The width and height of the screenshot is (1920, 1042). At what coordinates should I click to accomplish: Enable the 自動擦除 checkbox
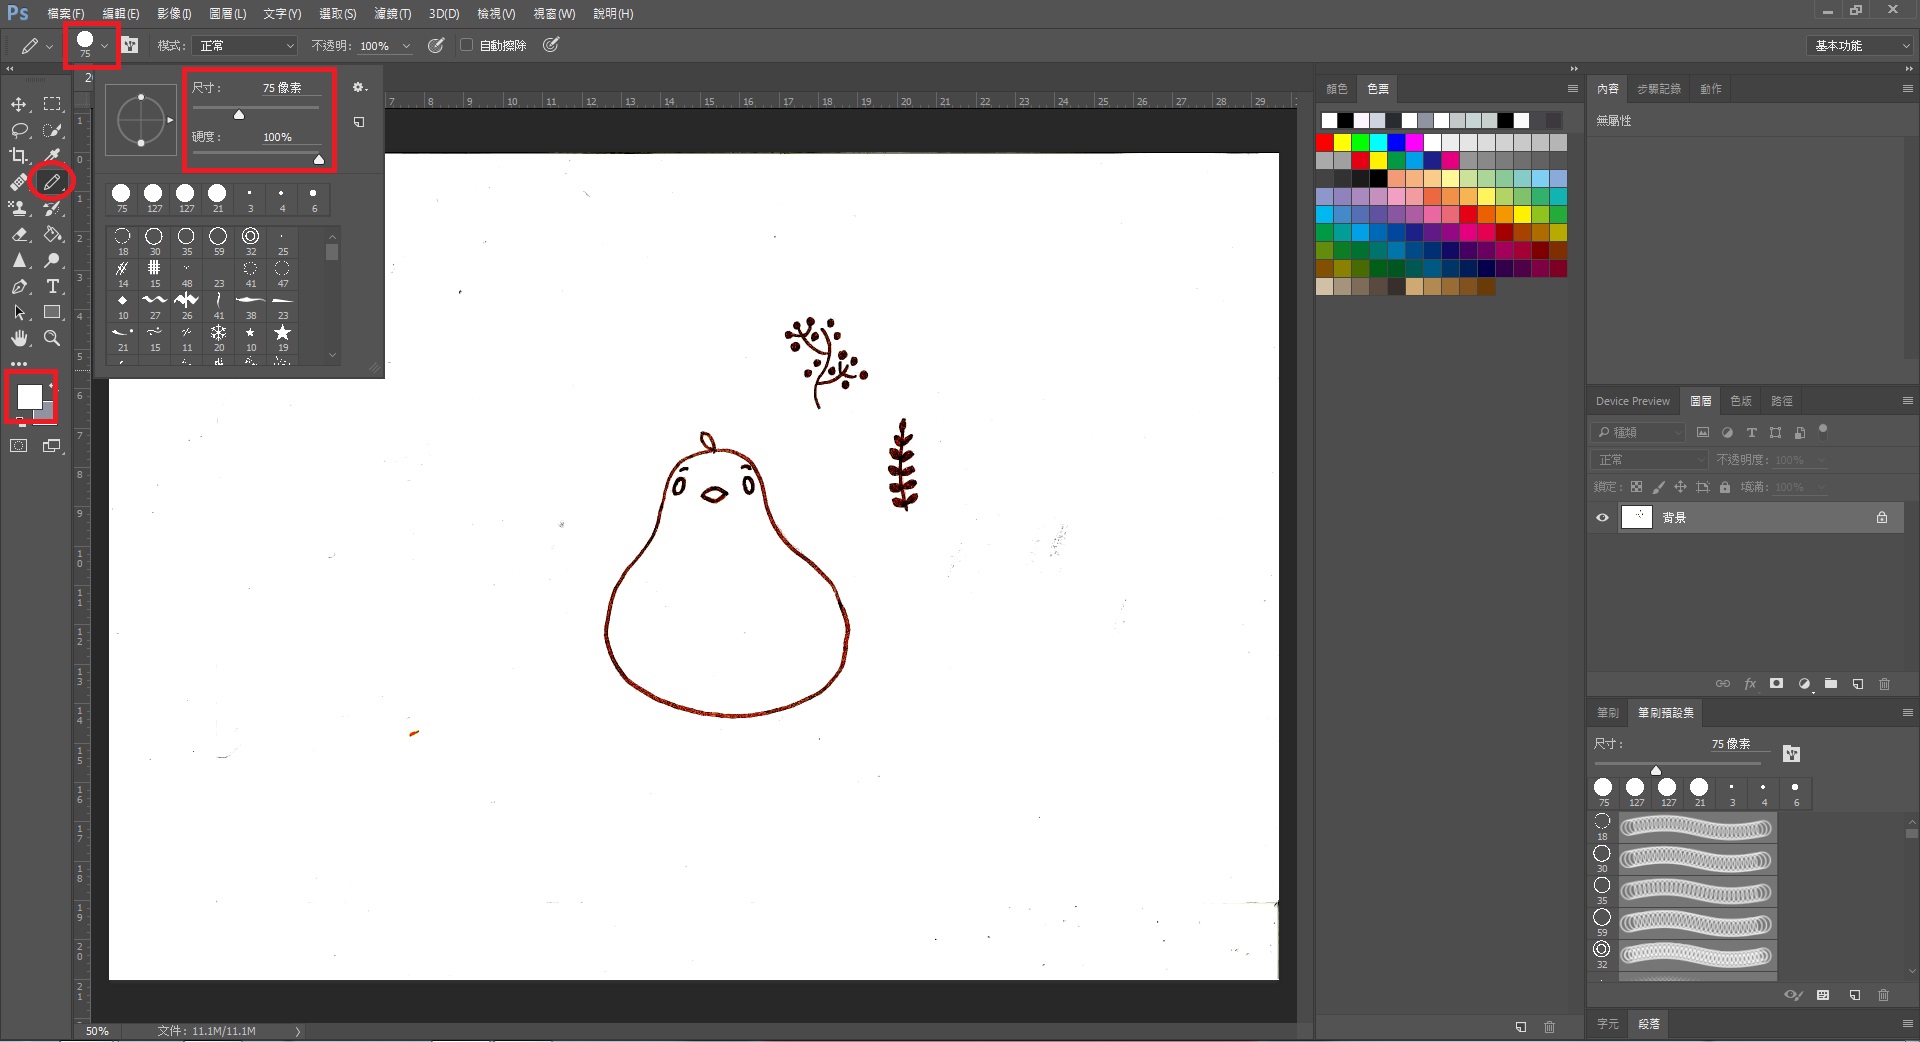point(466,45)
